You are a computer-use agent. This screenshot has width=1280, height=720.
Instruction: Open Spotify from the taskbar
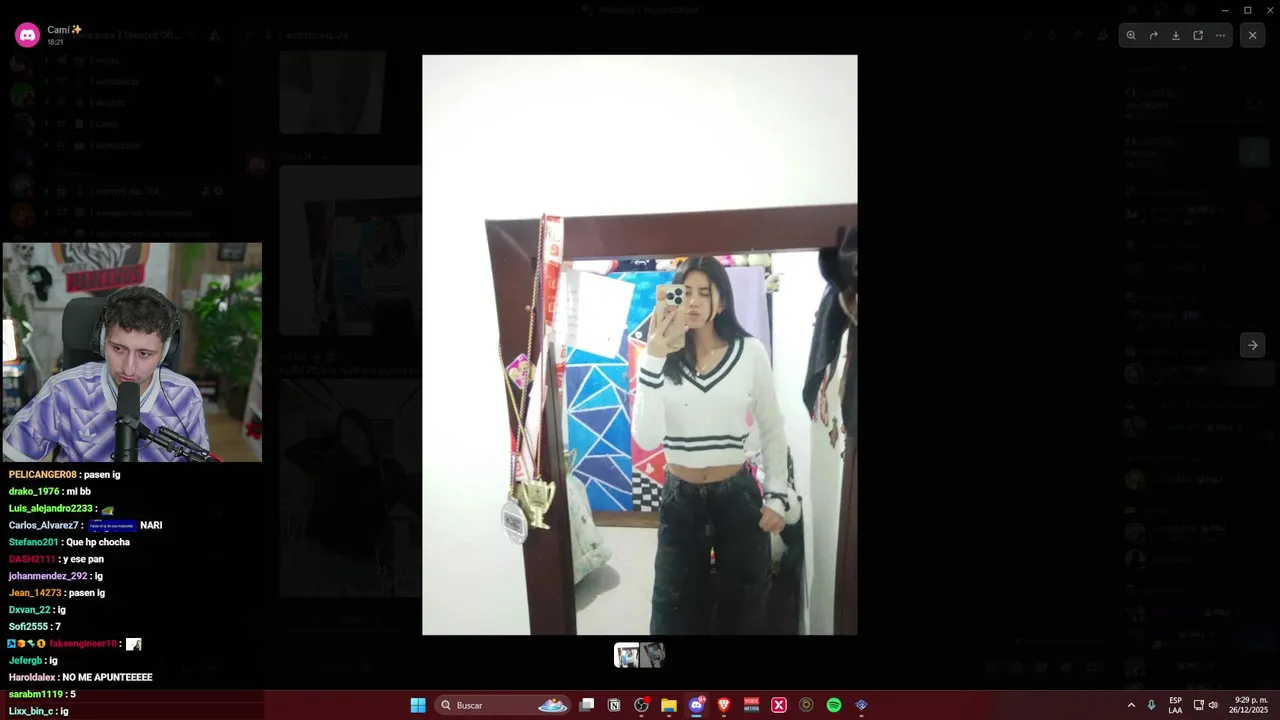[x=834, y=705]
